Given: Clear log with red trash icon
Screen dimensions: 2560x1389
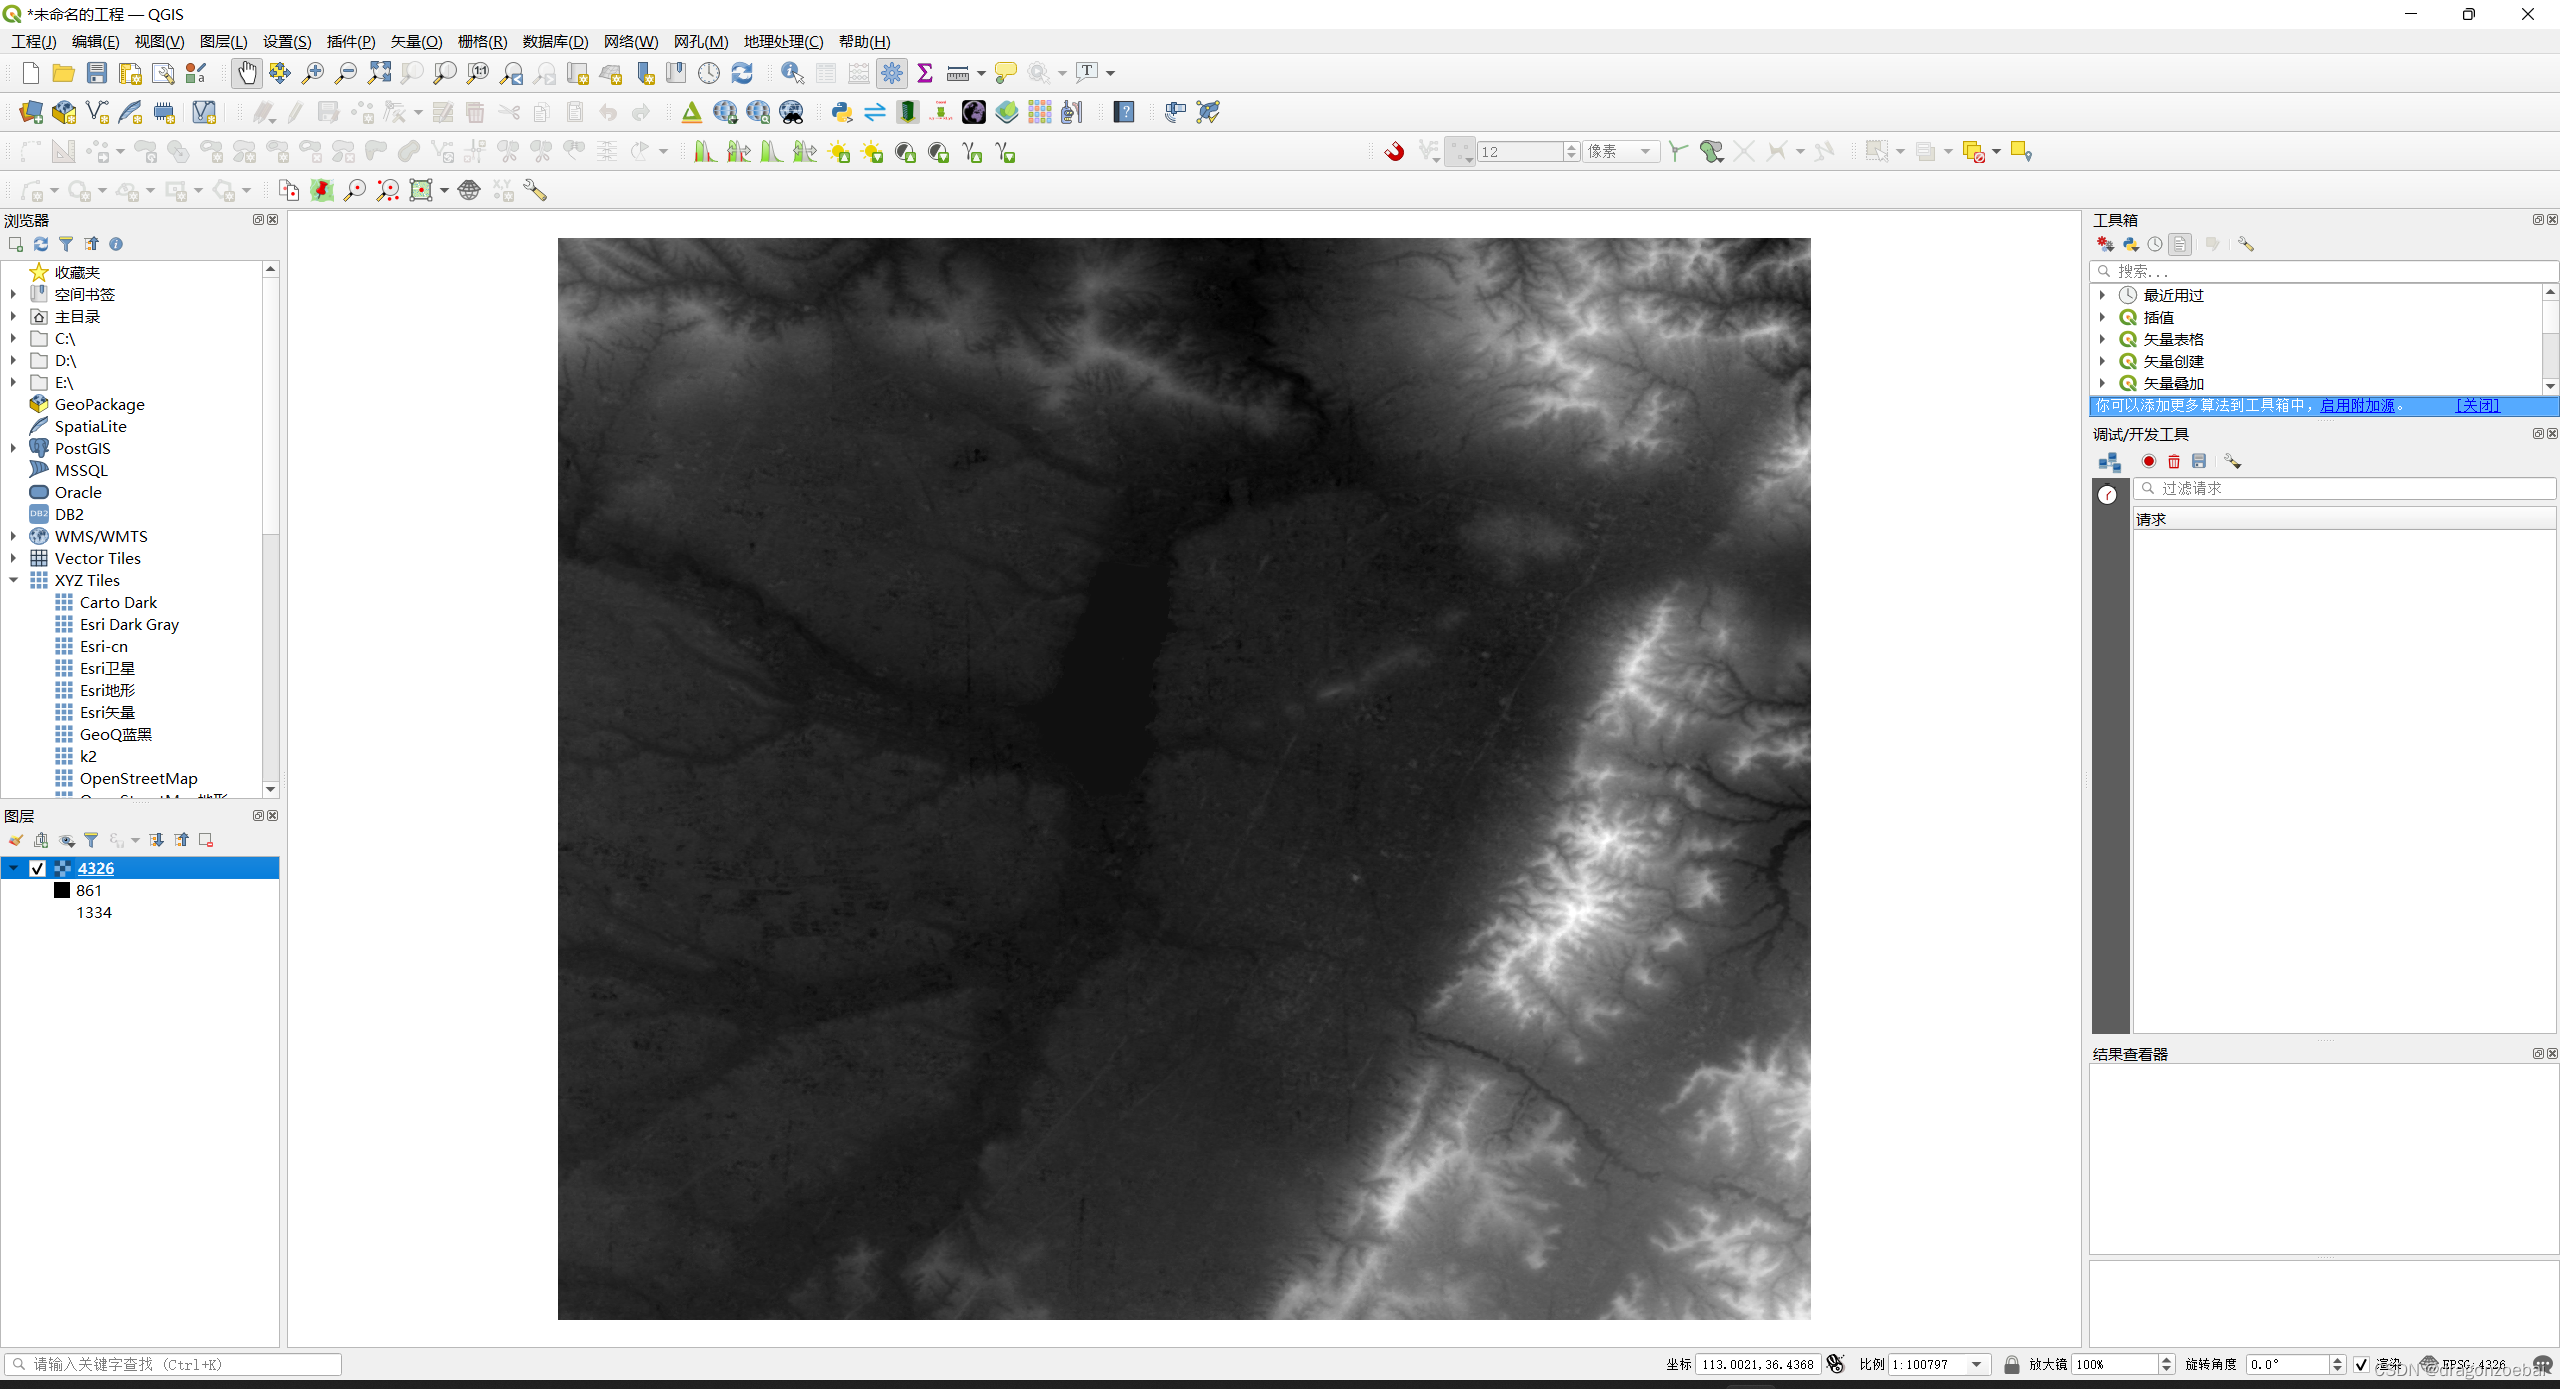Looking at the screenshot, I should coord(2174,461).
